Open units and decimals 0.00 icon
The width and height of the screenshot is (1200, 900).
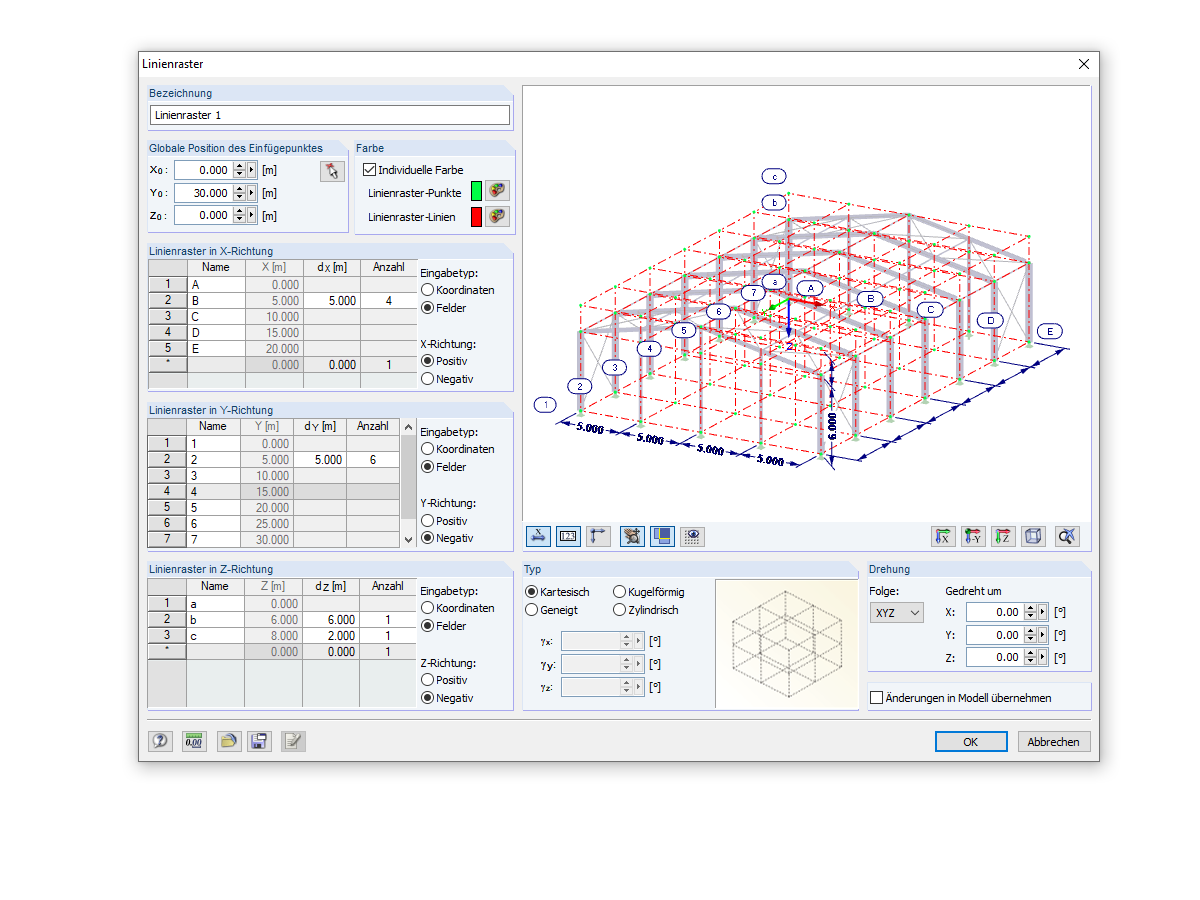coord(194,741)
